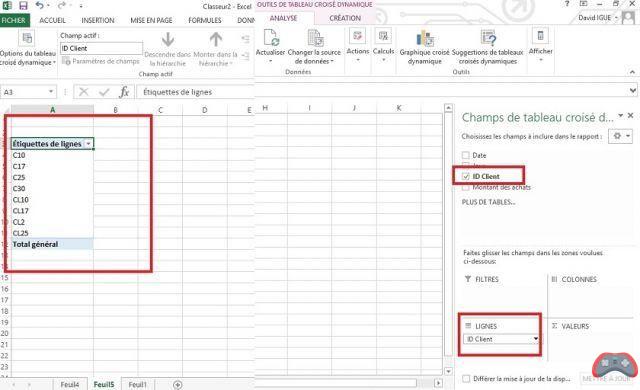Click the ribbon display options icon
The image size is (640, 390).
pos(584,4)
